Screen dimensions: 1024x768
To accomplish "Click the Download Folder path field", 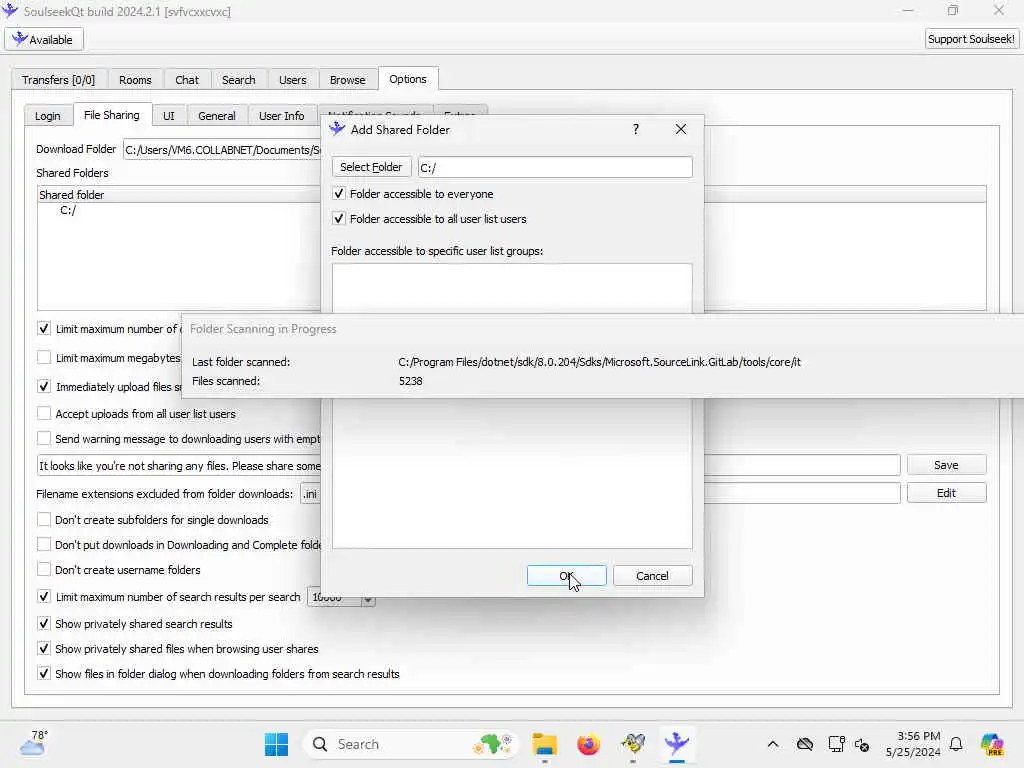I will (222, 150).
